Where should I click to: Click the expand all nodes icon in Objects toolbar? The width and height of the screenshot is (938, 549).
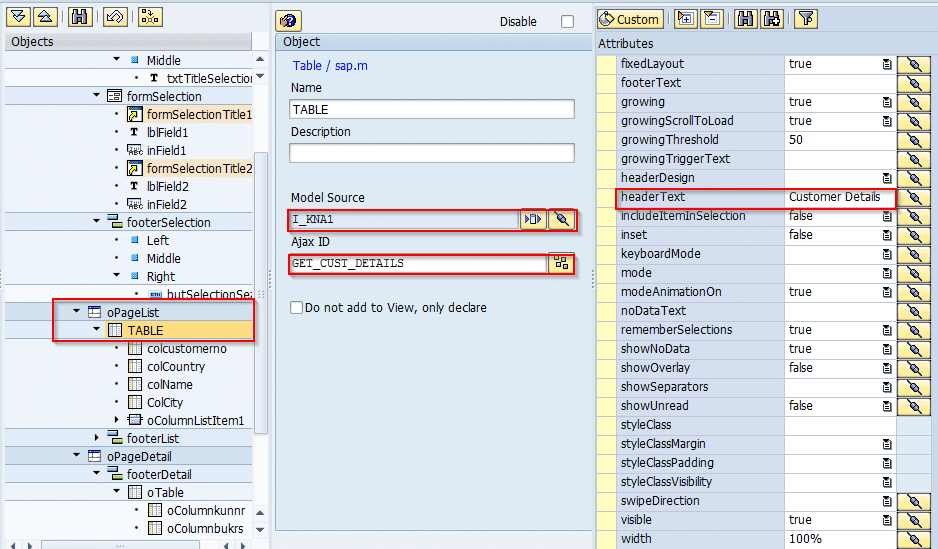click(x=18, y=18)
